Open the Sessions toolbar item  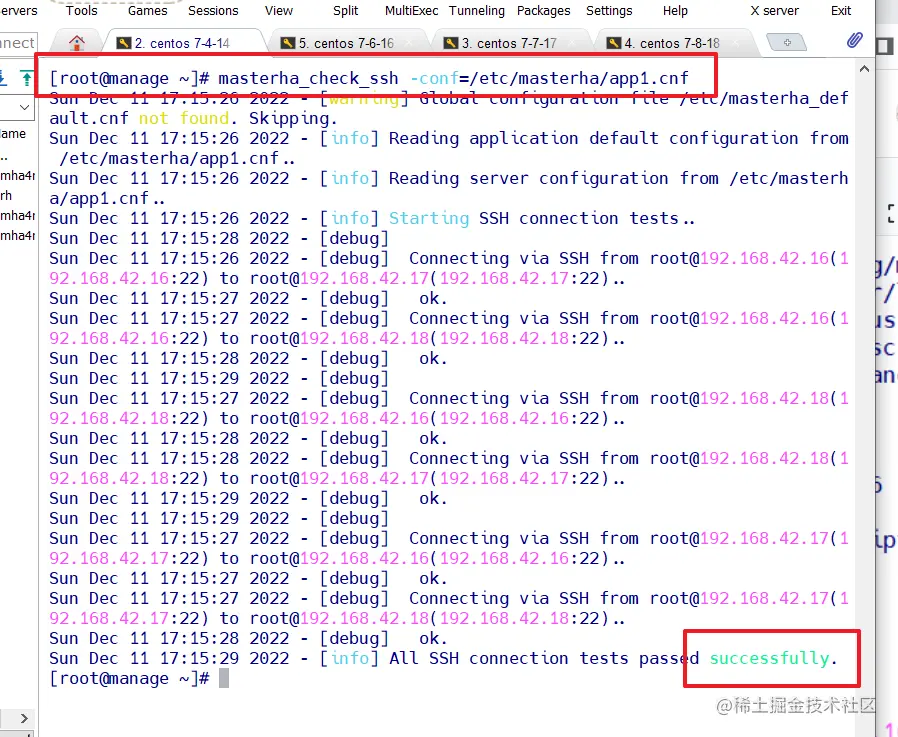pyautogui.click(x=213, y=10)
